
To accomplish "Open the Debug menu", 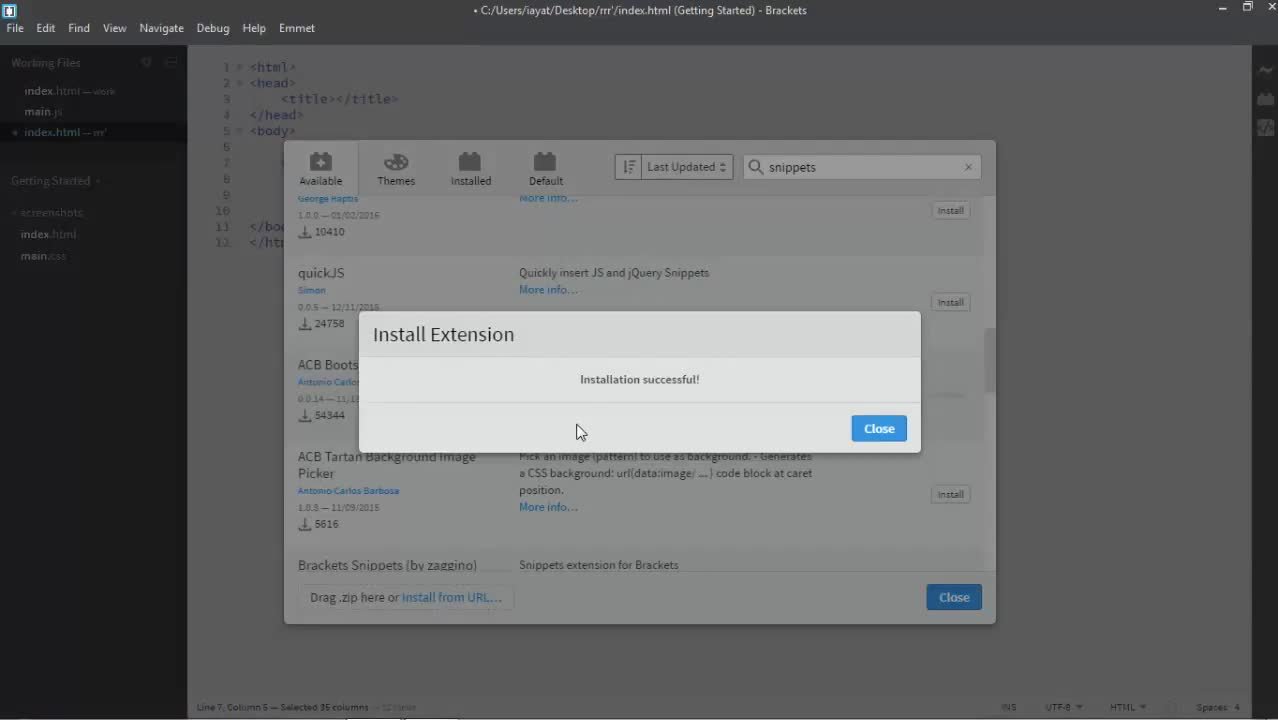I will 212,28.
